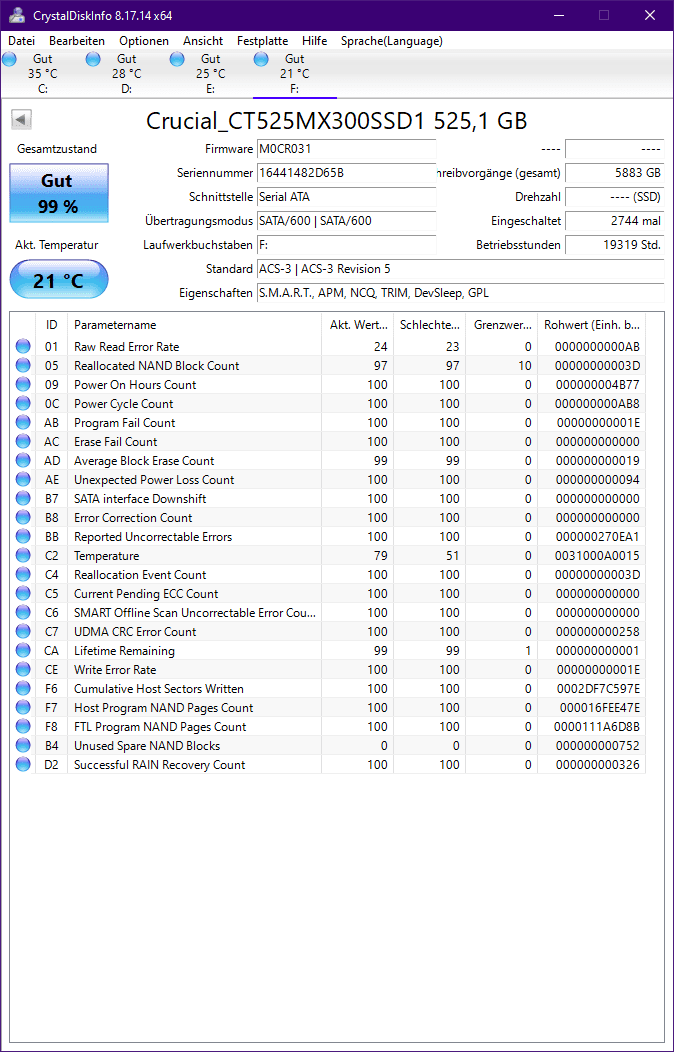Click the total writes value 5883 GB
The width and height of the screenshot is (674, 1052).
pos(614,173)
